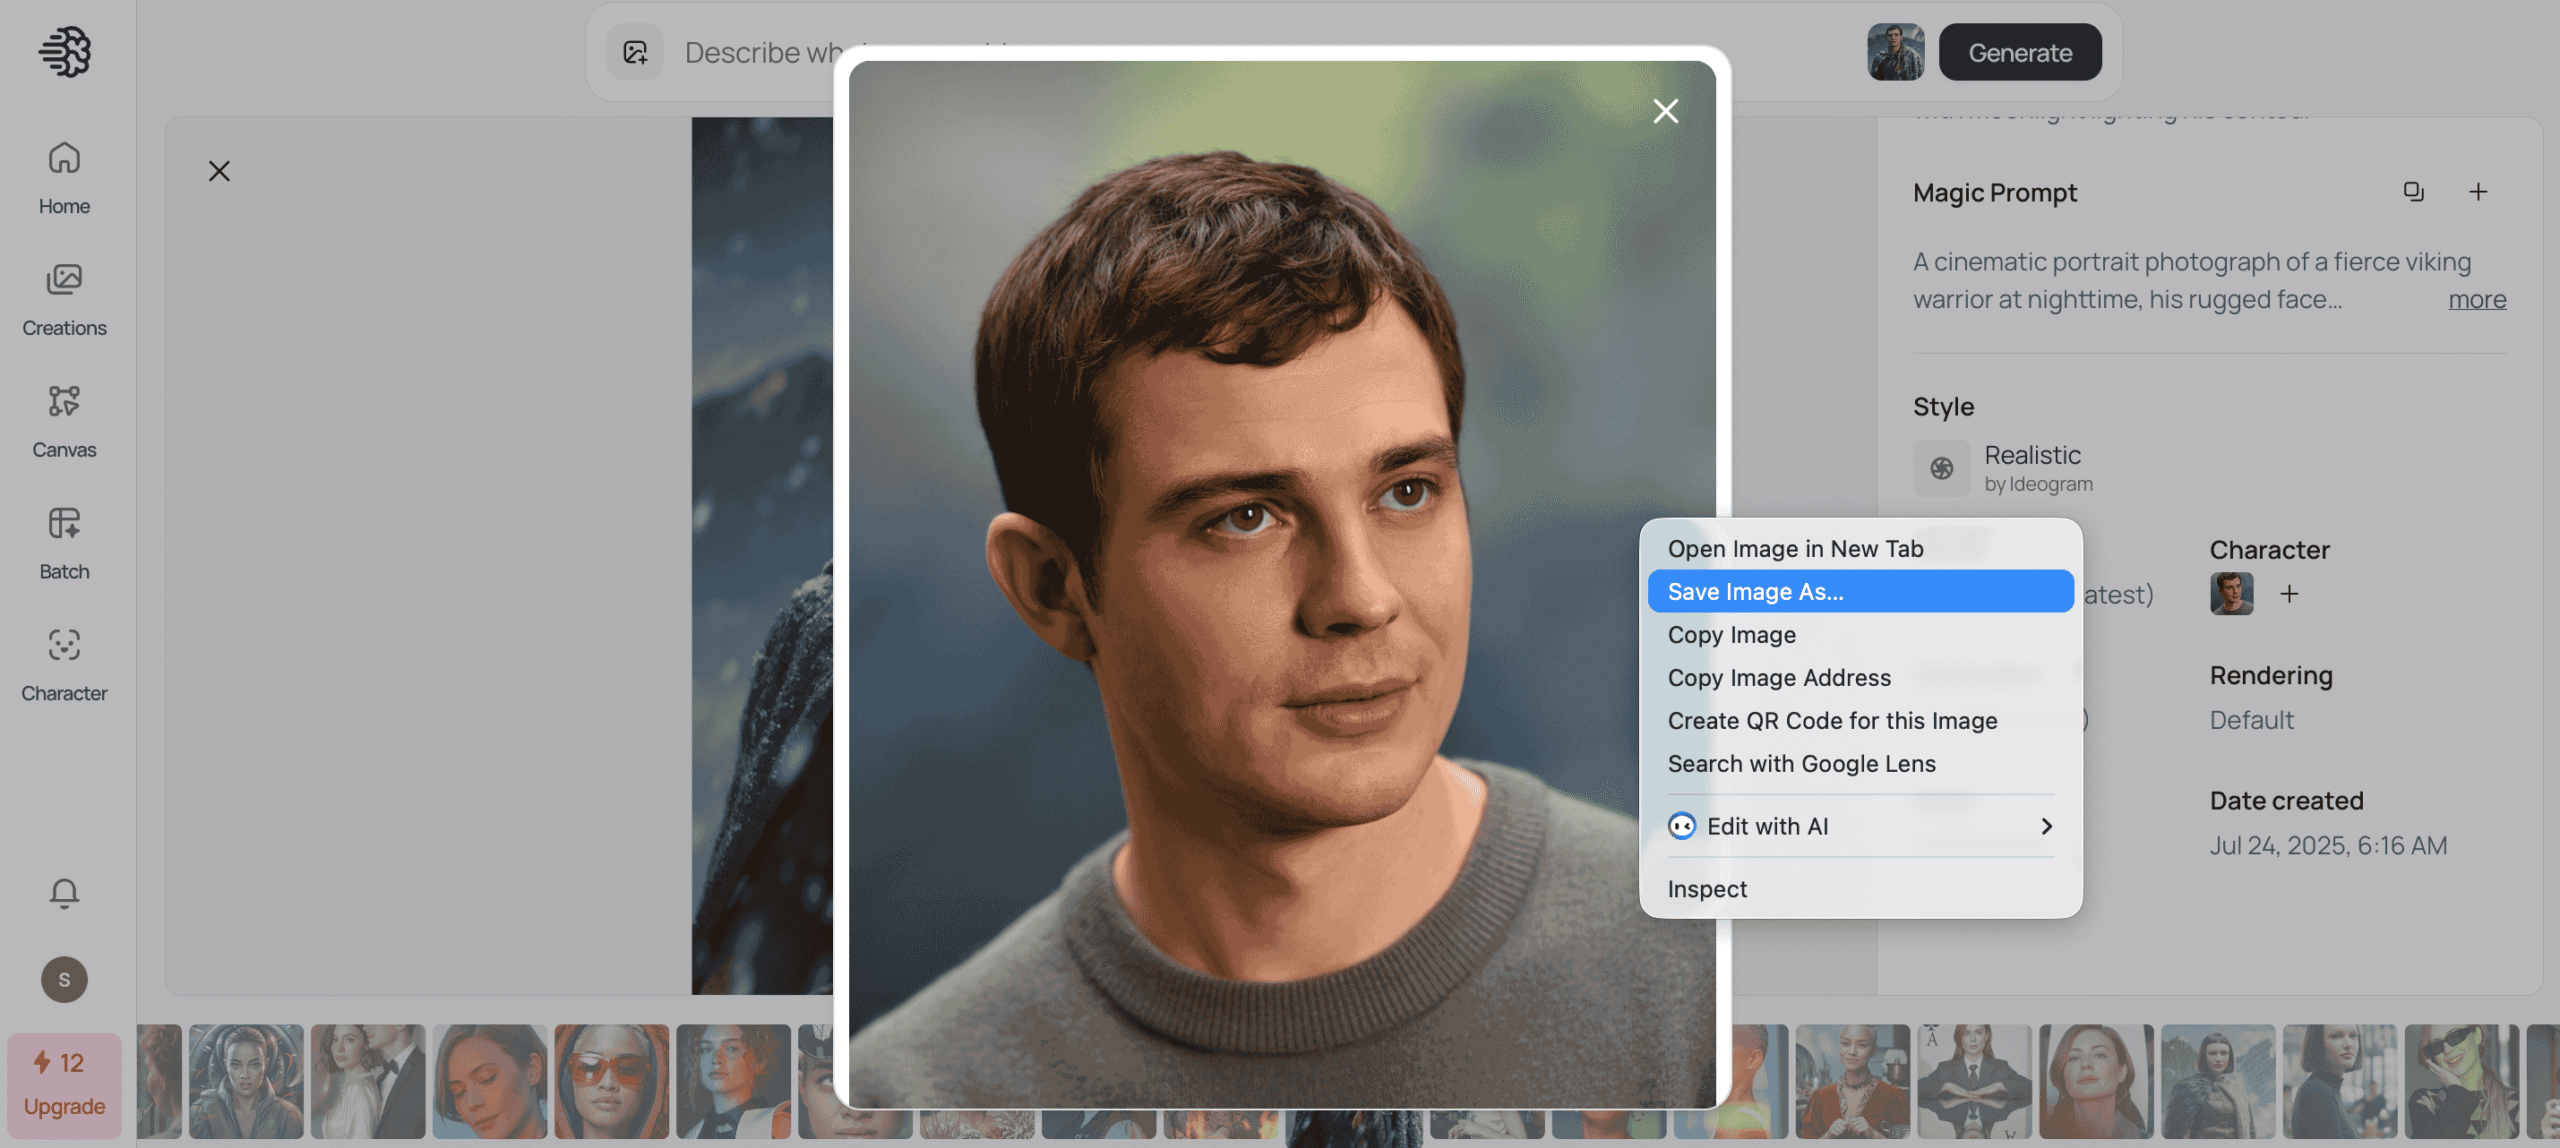Close the enlarged portrait popup
This screenshot has width=2560, height=1148.
(1665, 111)
